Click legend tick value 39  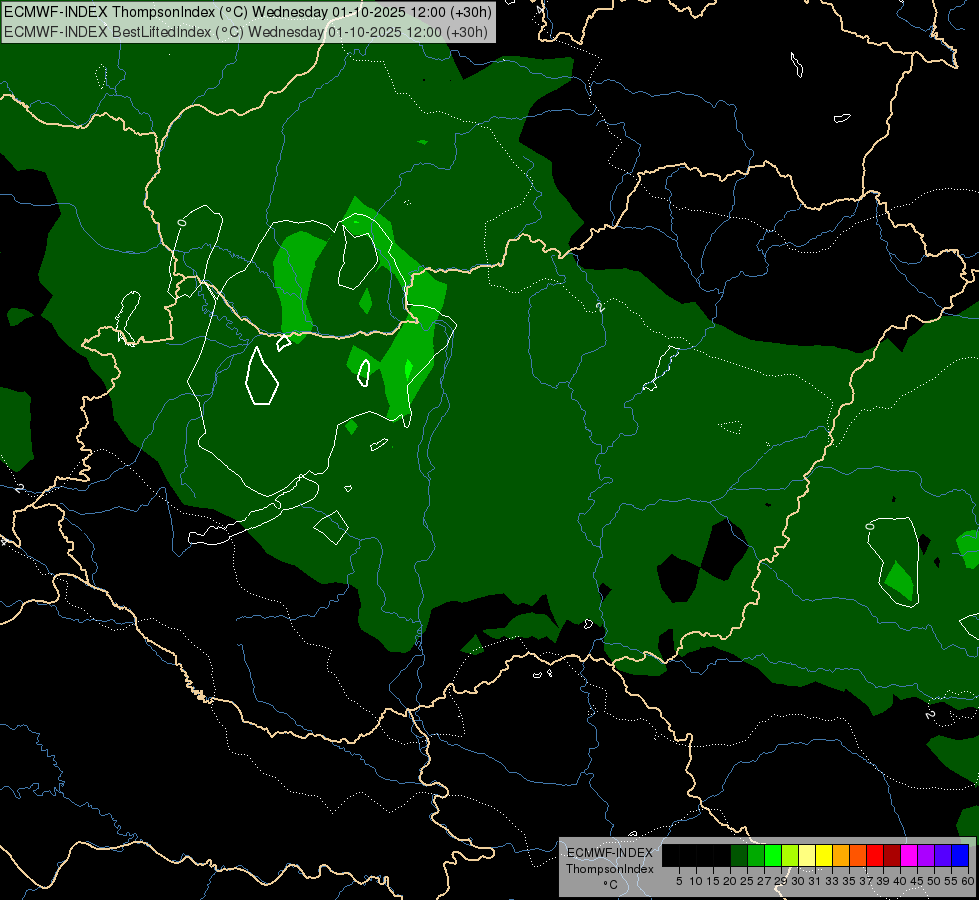tap(883, 881)
